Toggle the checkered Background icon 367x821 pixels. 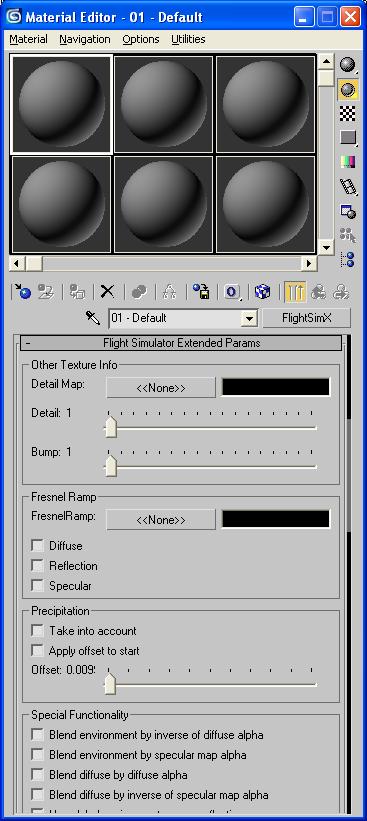348,113
